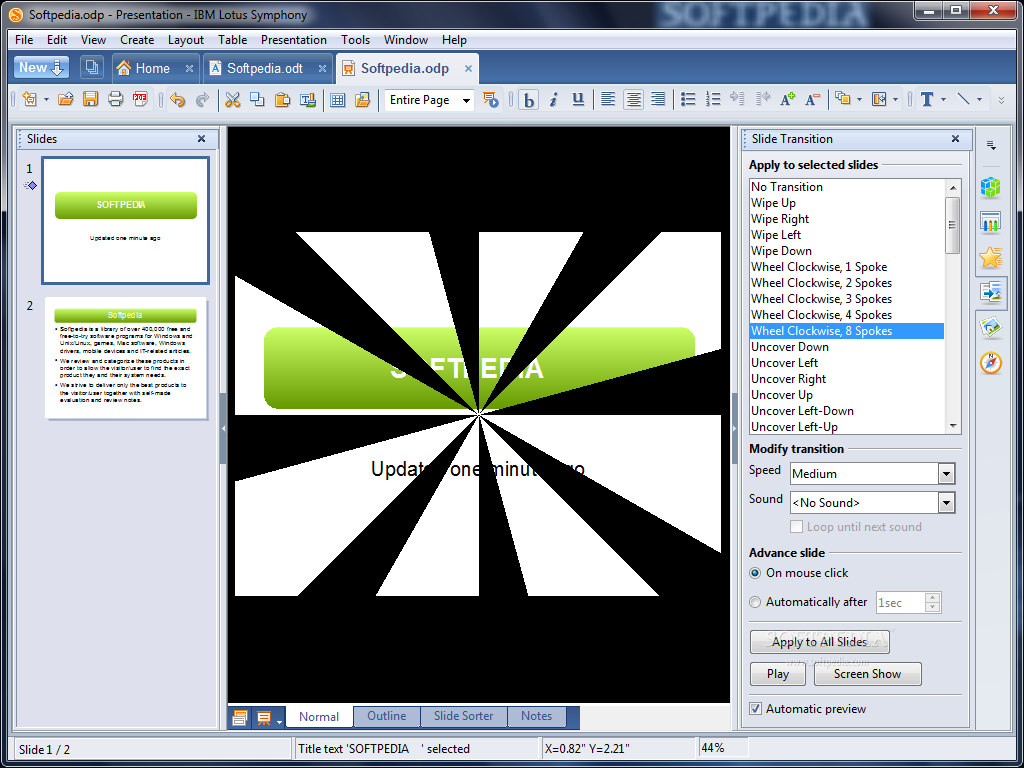
Task: Expand presentation view dropdown near Normal tab
Action: coord(280,722)
